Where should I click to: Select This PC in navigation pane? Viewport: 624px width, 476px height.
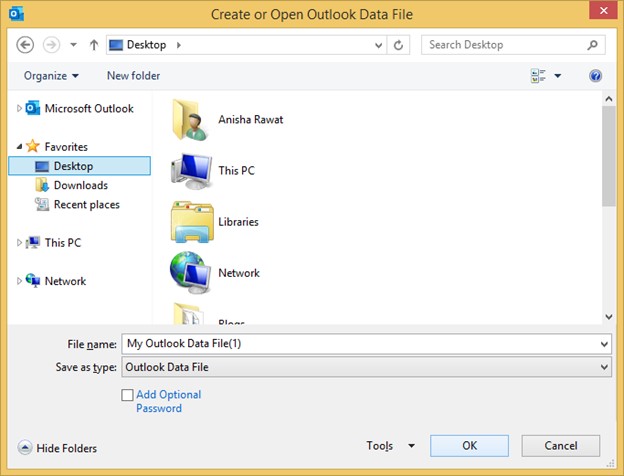(53, 242)
